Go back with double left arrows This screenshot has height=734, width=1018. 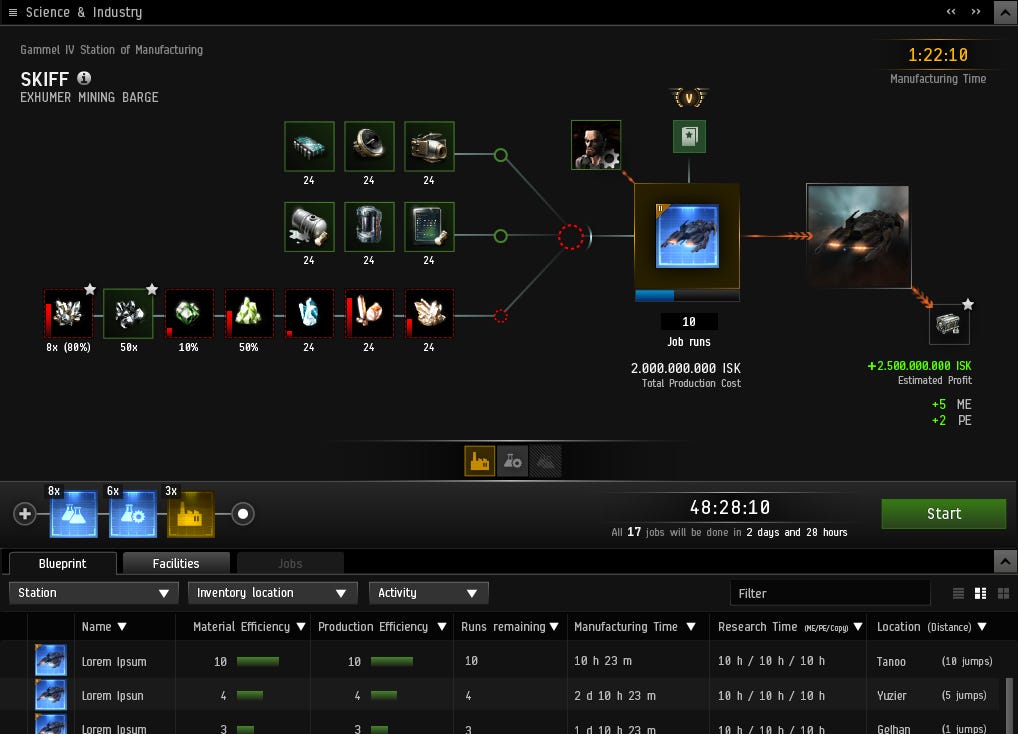[x=950, y=12]
